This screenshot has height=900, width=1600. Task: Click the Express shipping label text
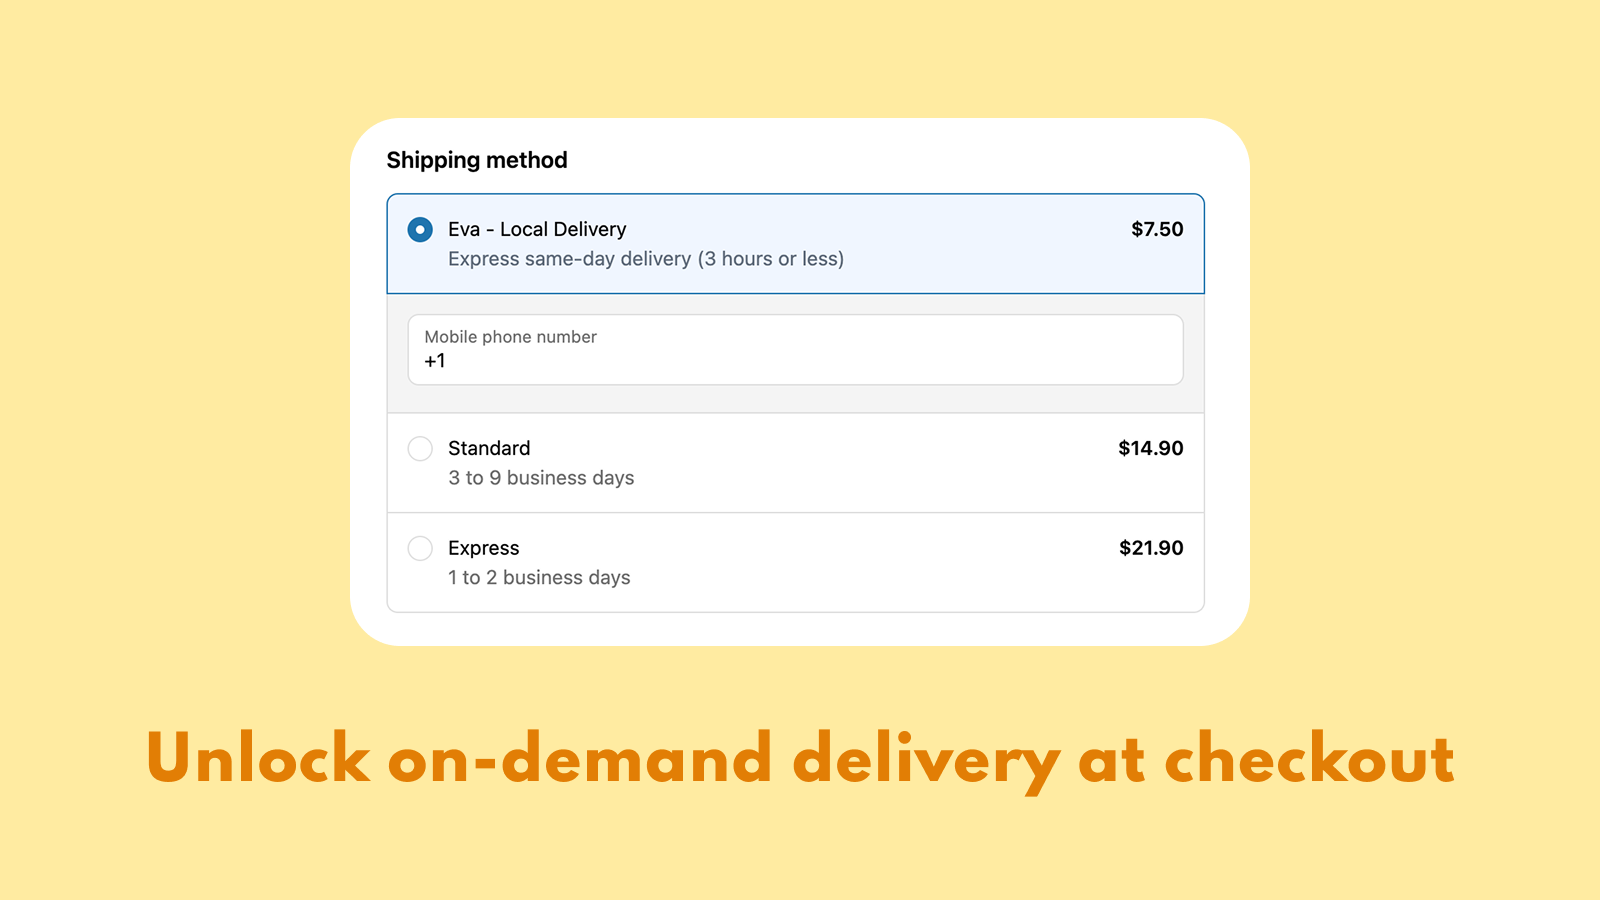483,548
